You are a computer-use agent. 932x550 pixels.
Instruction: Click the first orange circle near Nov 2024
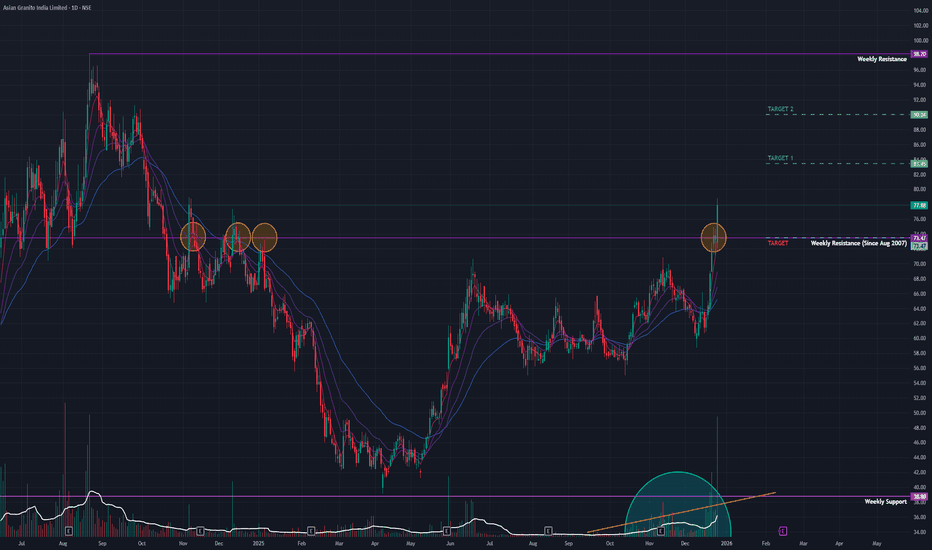193,237
